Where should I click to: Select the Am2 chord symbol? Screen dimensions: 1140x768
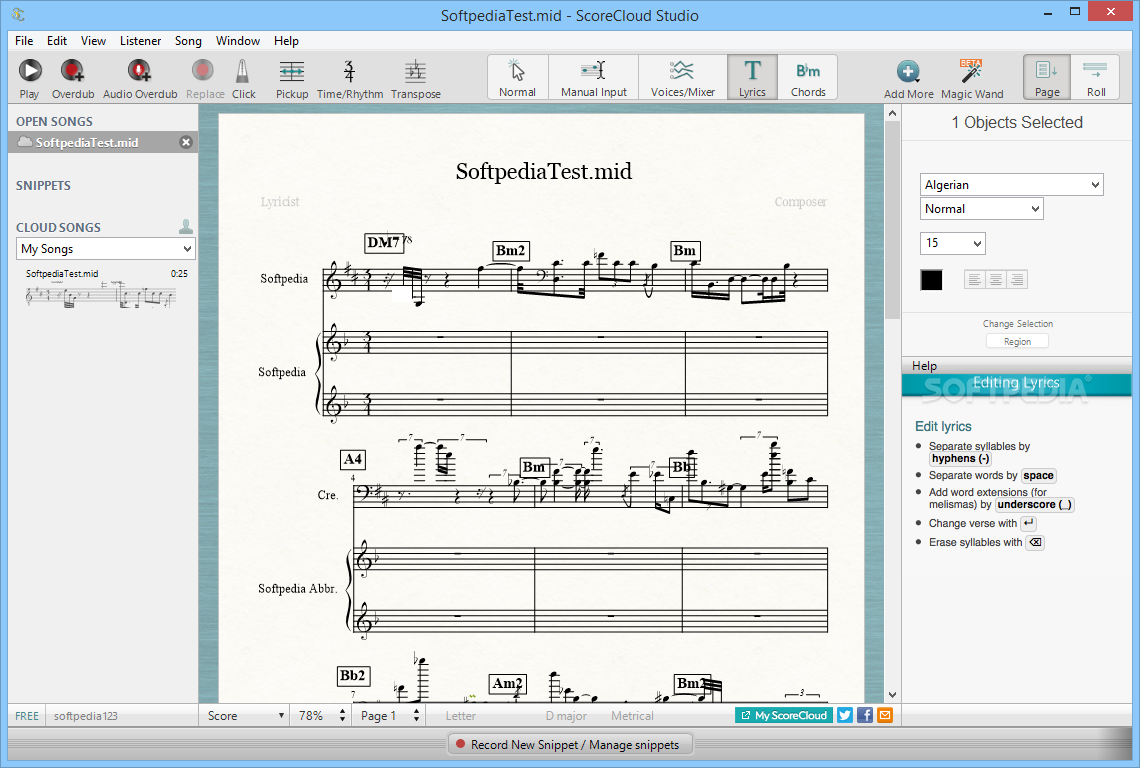pyautogui.click(x=507, y=684)
